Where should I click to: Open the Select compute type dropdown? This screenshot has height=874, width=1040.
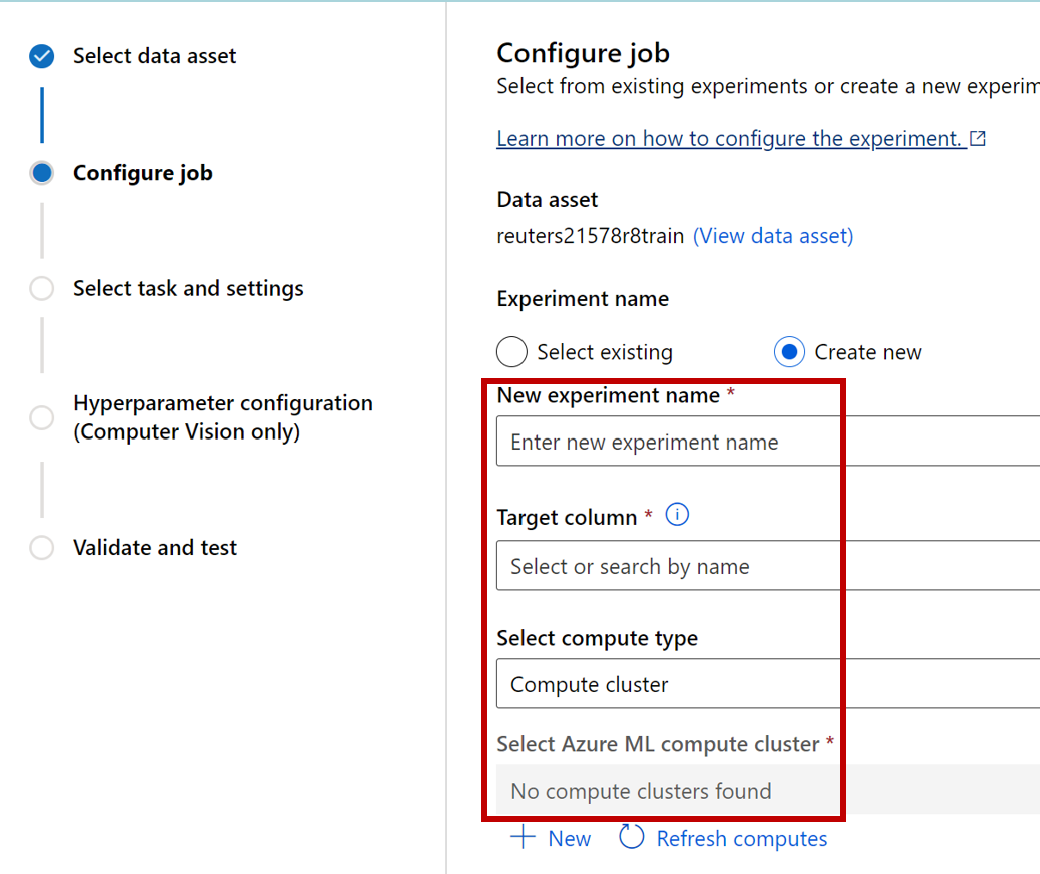coord(768,684)
